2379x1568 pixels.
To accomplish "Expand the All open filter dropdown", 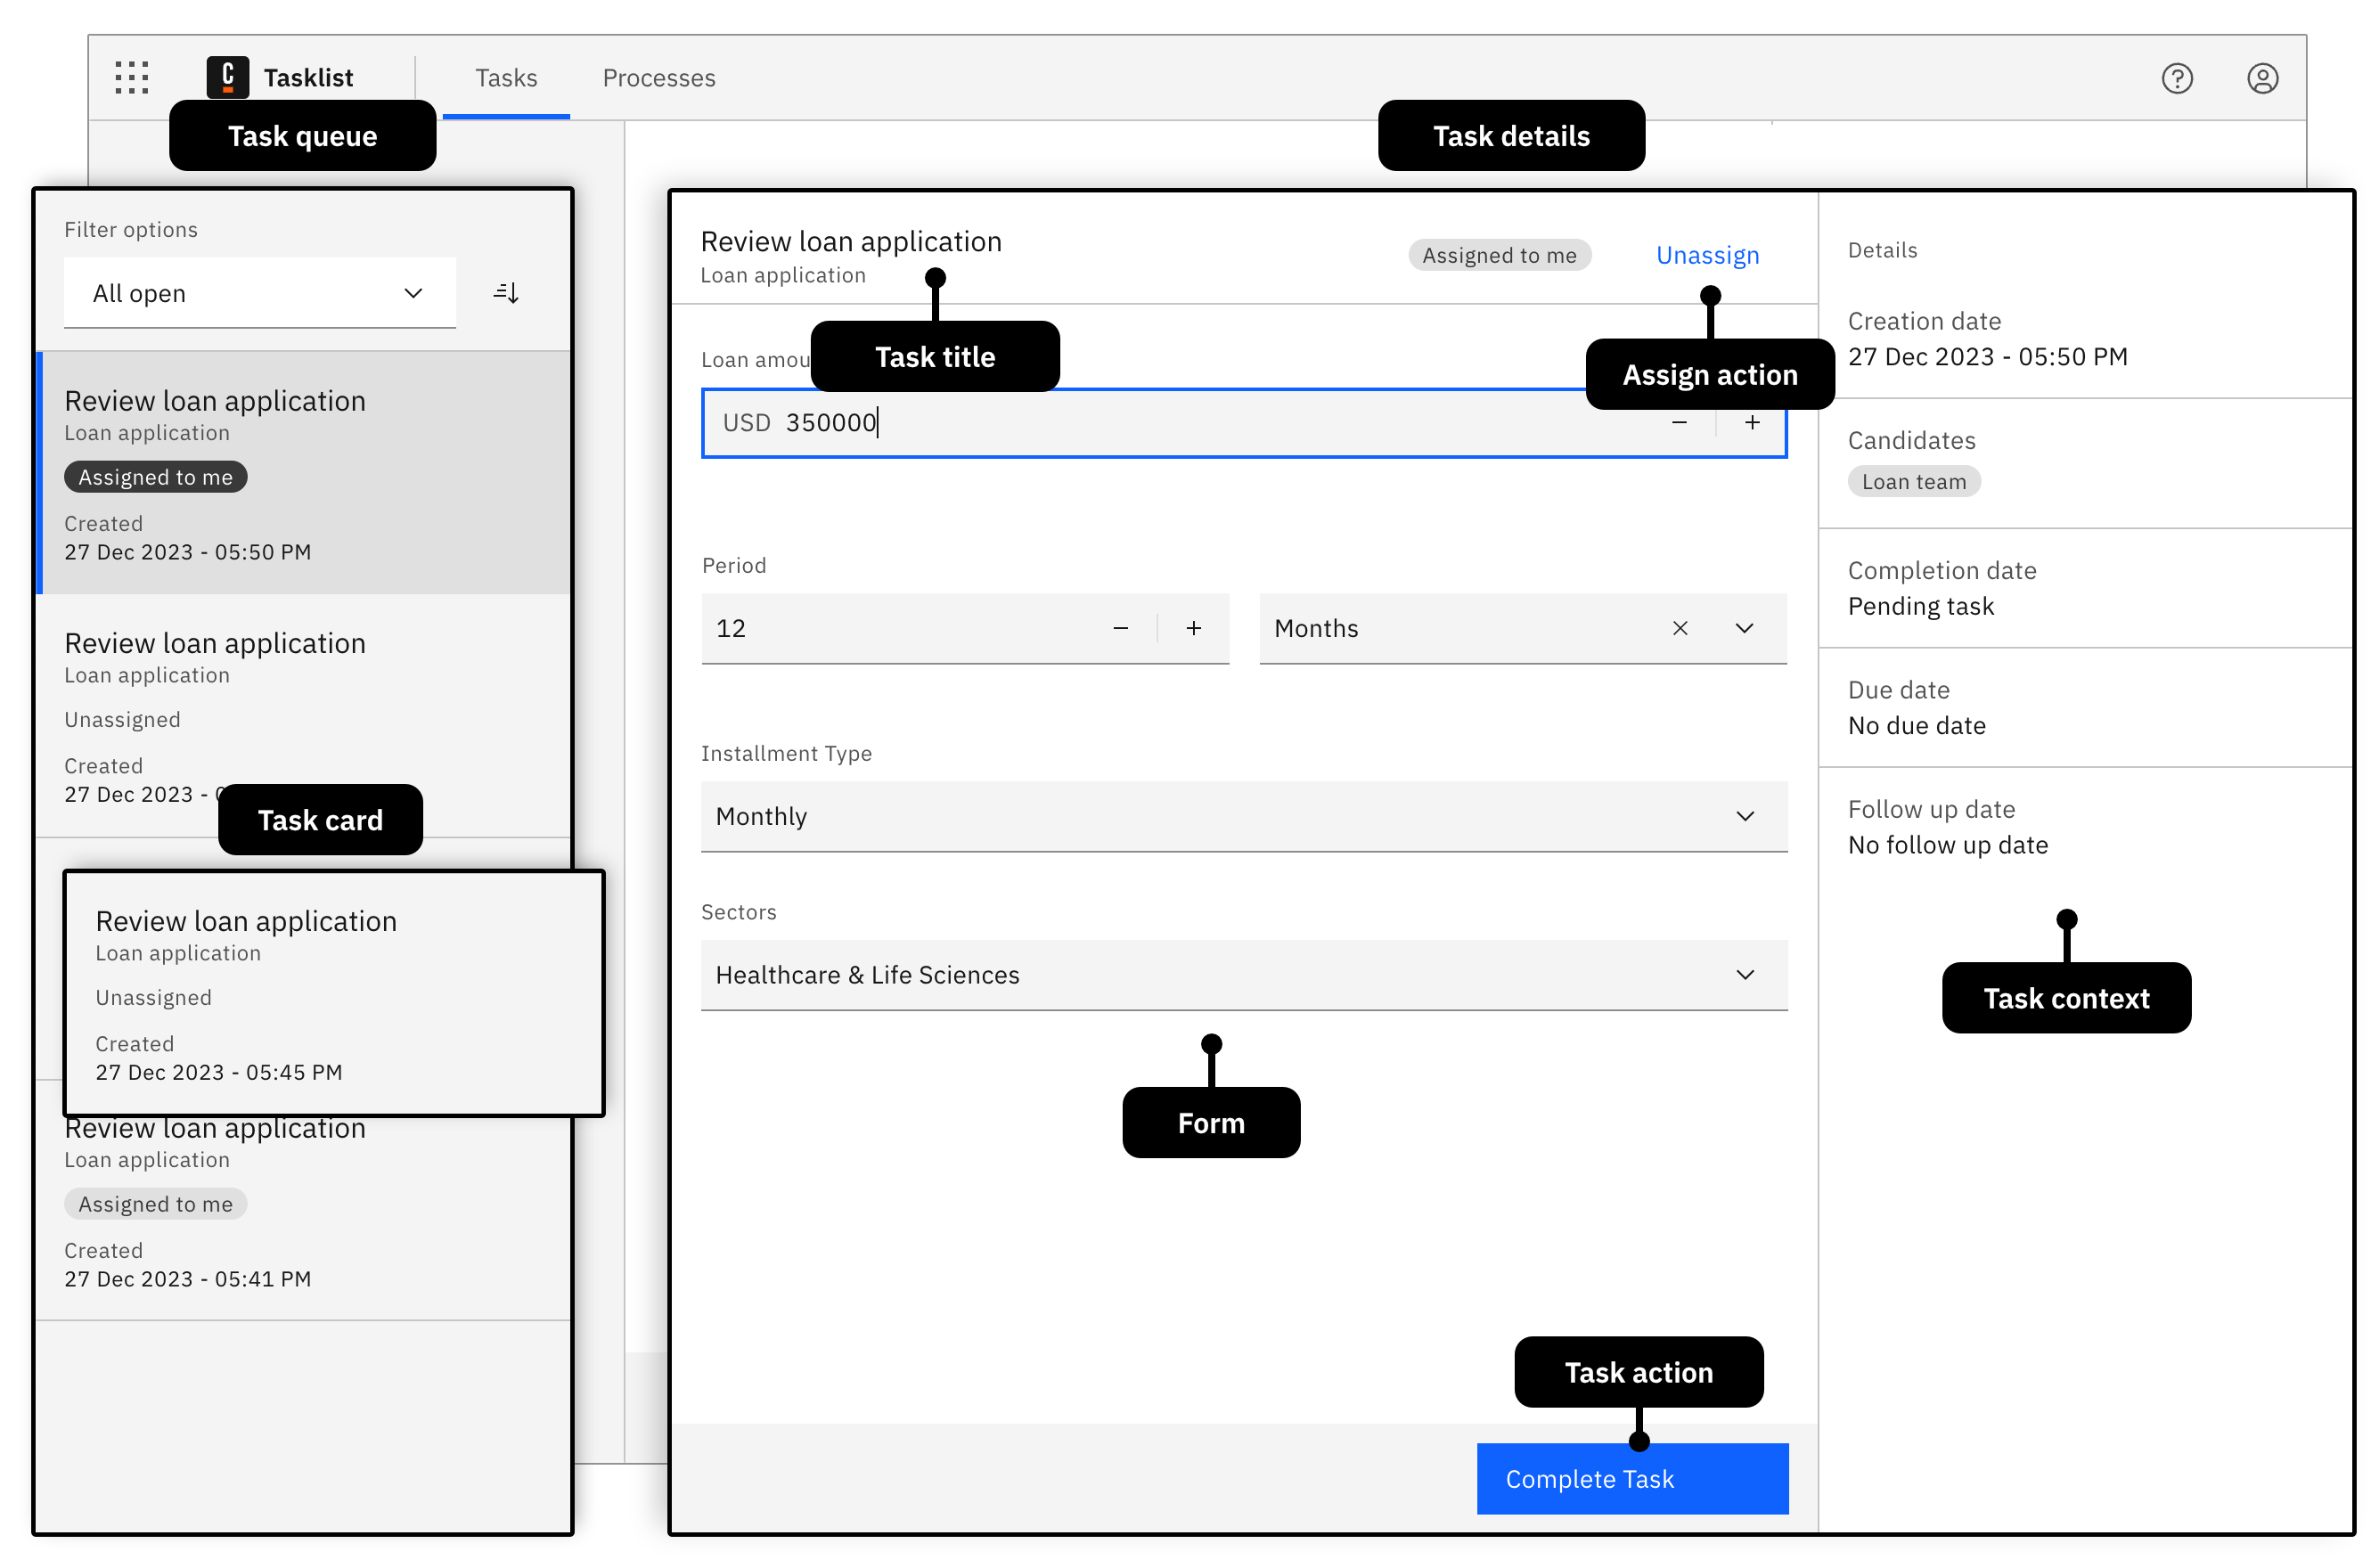I will click(259, 293).
